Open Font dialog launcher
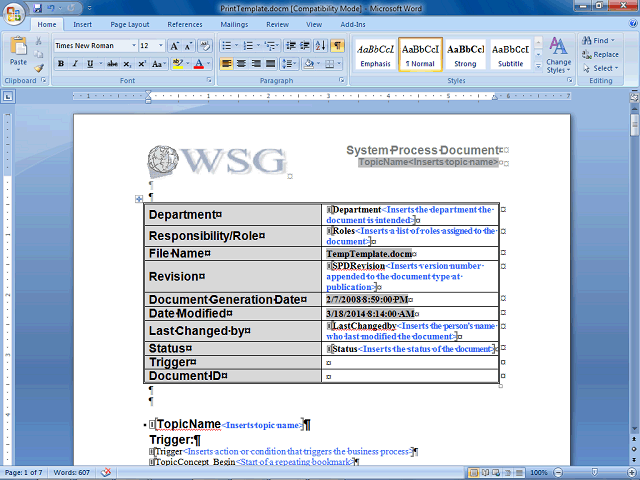640x480 pixels. point(209,80)
